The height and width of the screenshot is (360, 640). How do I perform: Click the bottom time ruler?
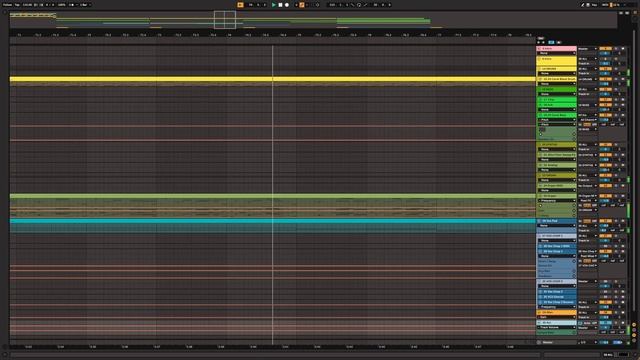(273, 347)
